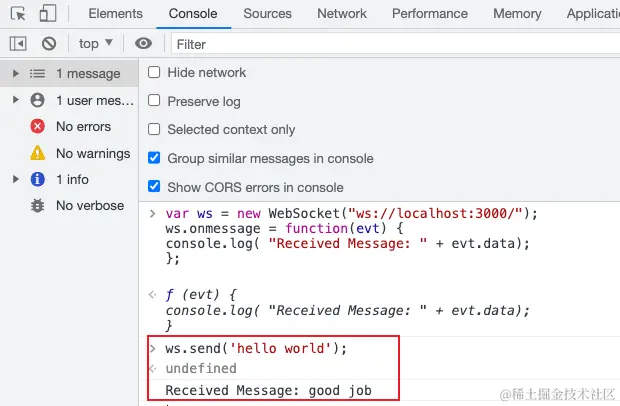
Task: Open the Performance tab
Action: pos(430,13)
